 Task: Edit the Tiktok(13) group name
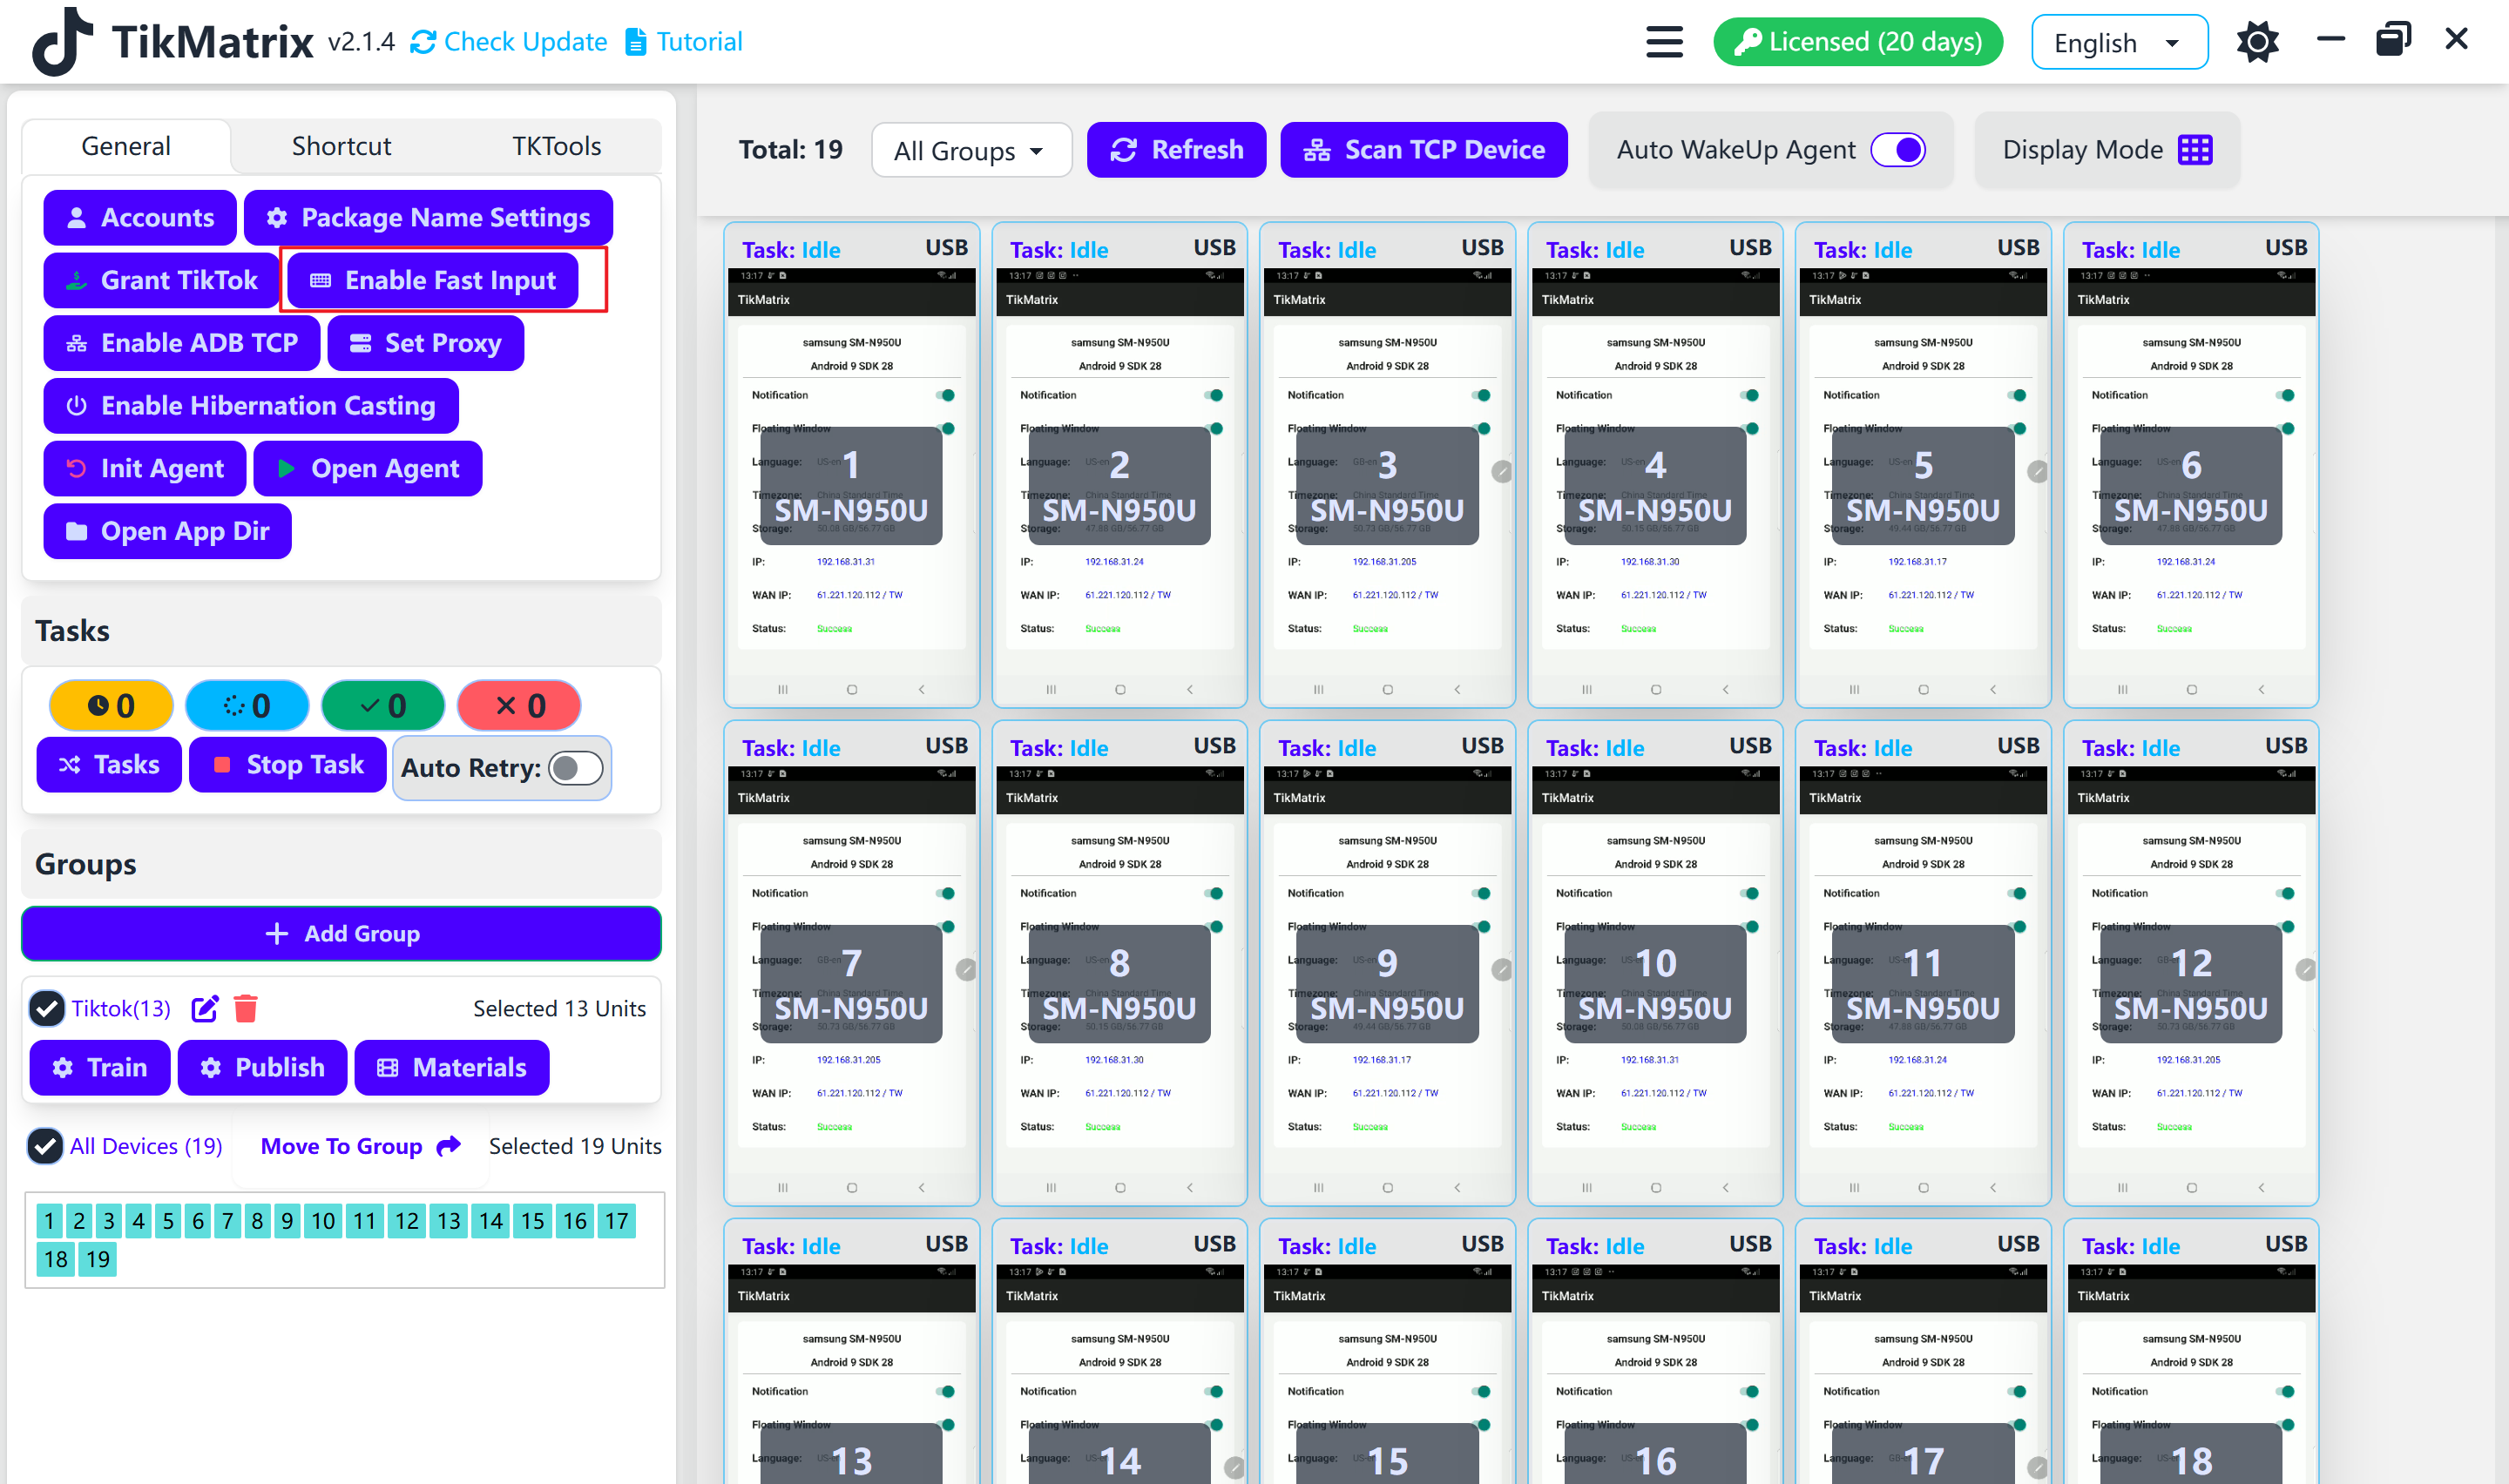tap(204, 1009)
